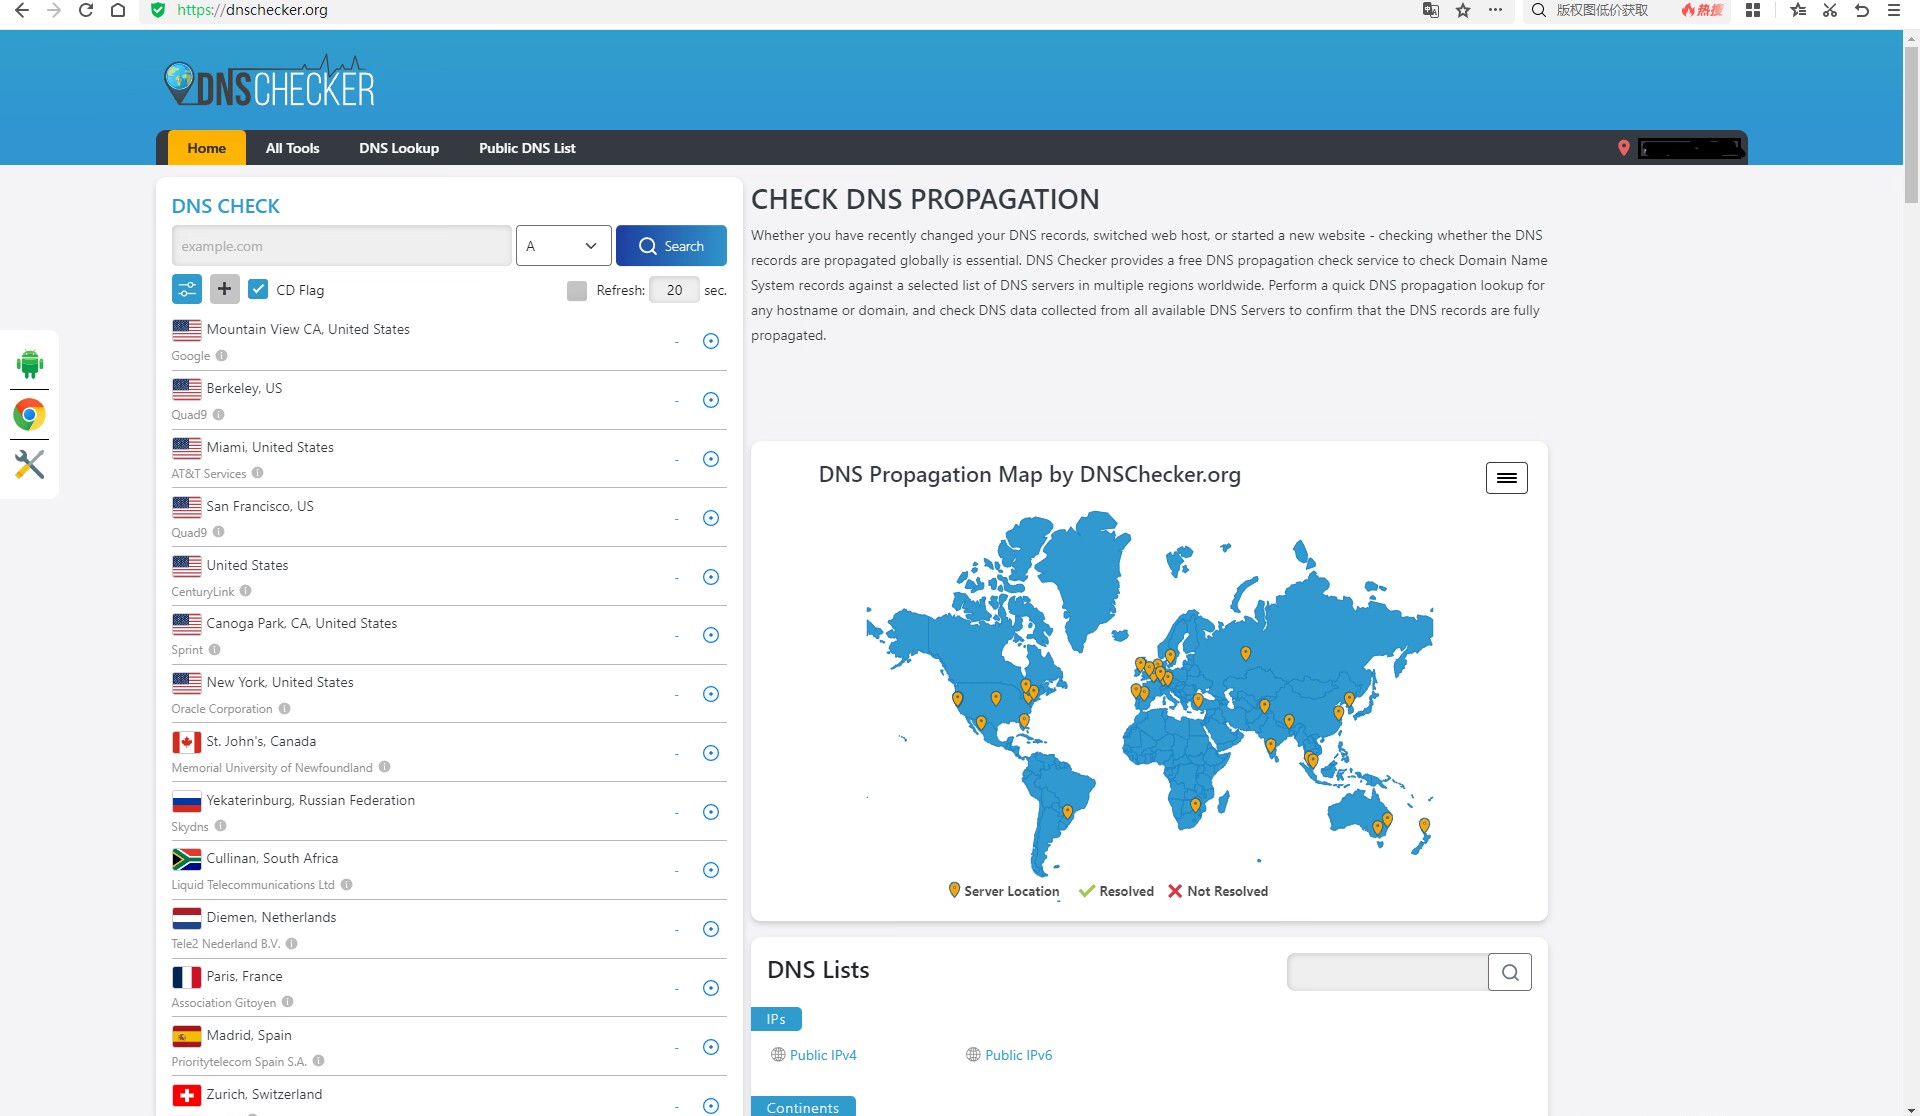Click the browser undo arrow icon
The width and height of the screenshot is (1920, 1116).
(x=1861, y=10)
